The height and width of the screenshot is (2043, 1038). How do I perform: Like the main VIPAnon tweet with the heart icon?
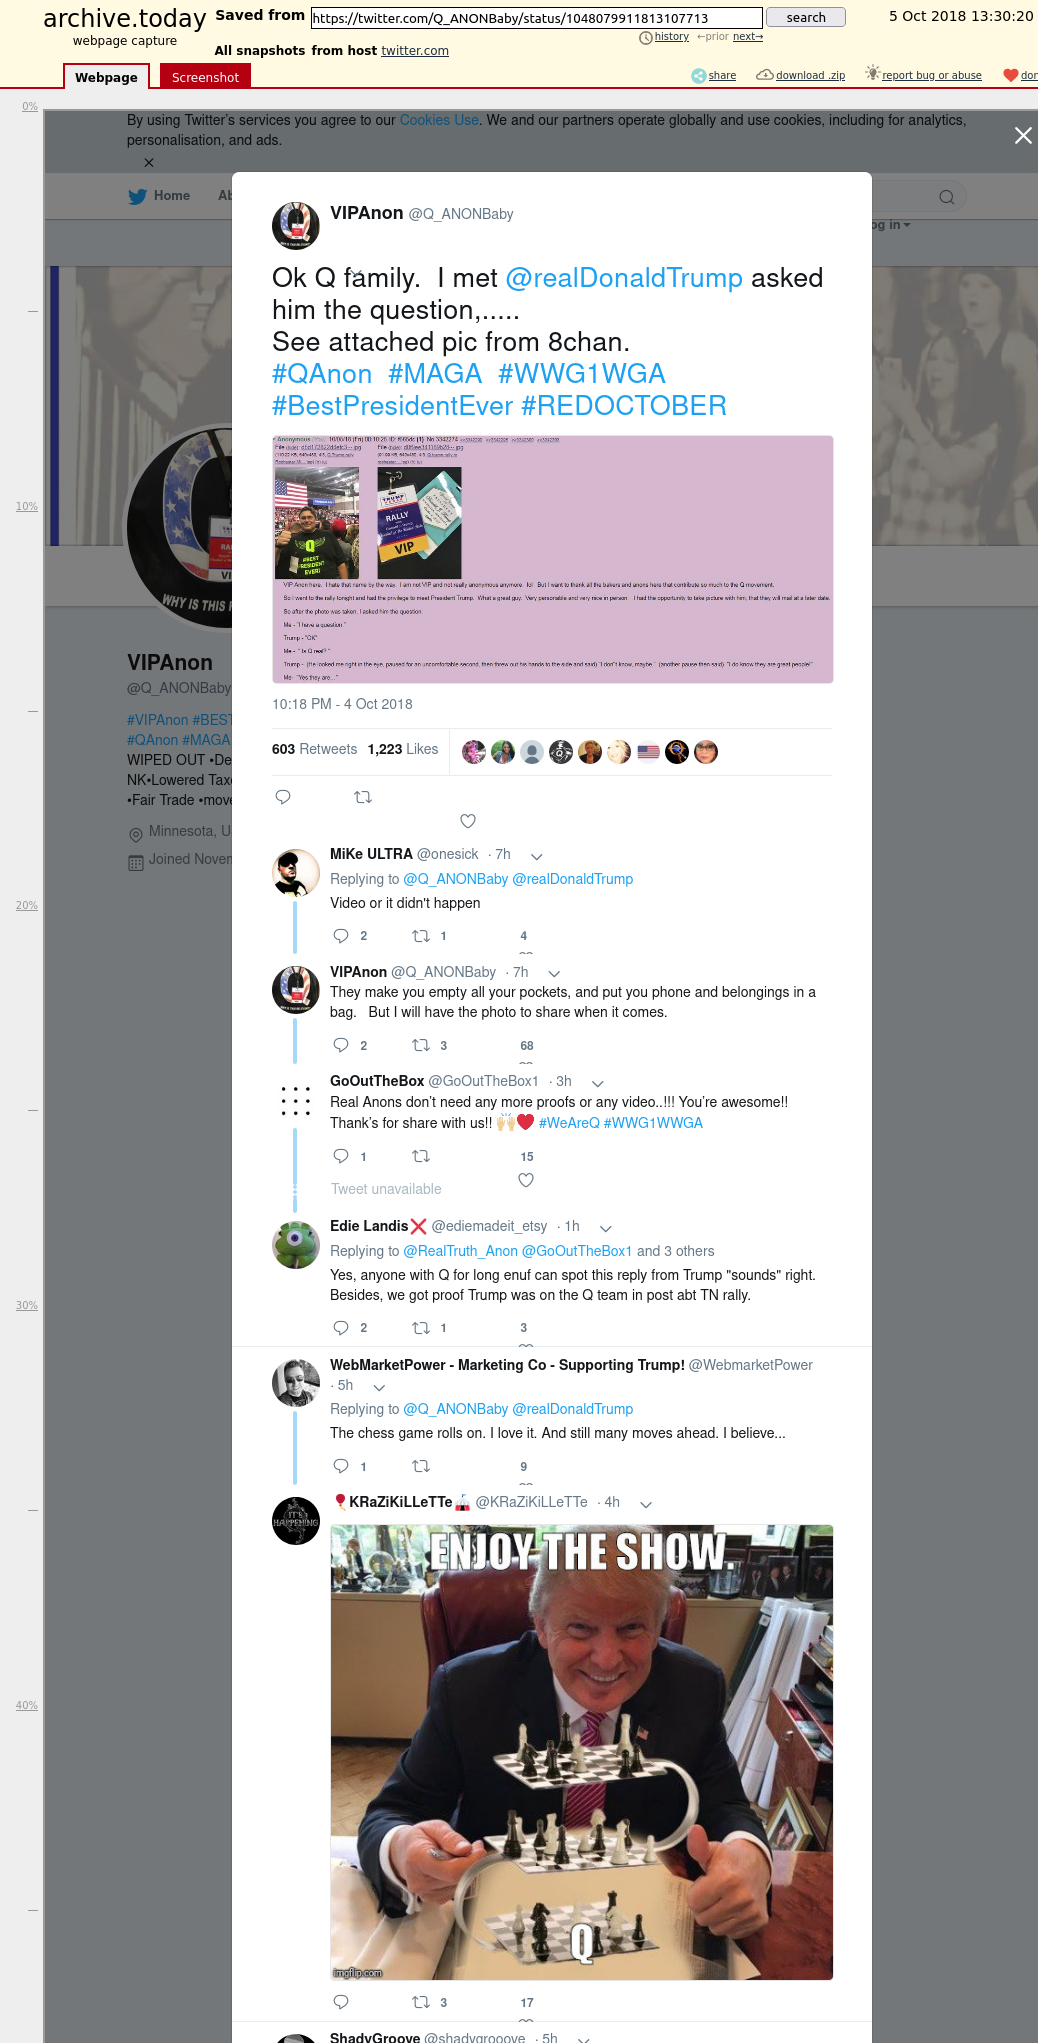pos(467,821)
